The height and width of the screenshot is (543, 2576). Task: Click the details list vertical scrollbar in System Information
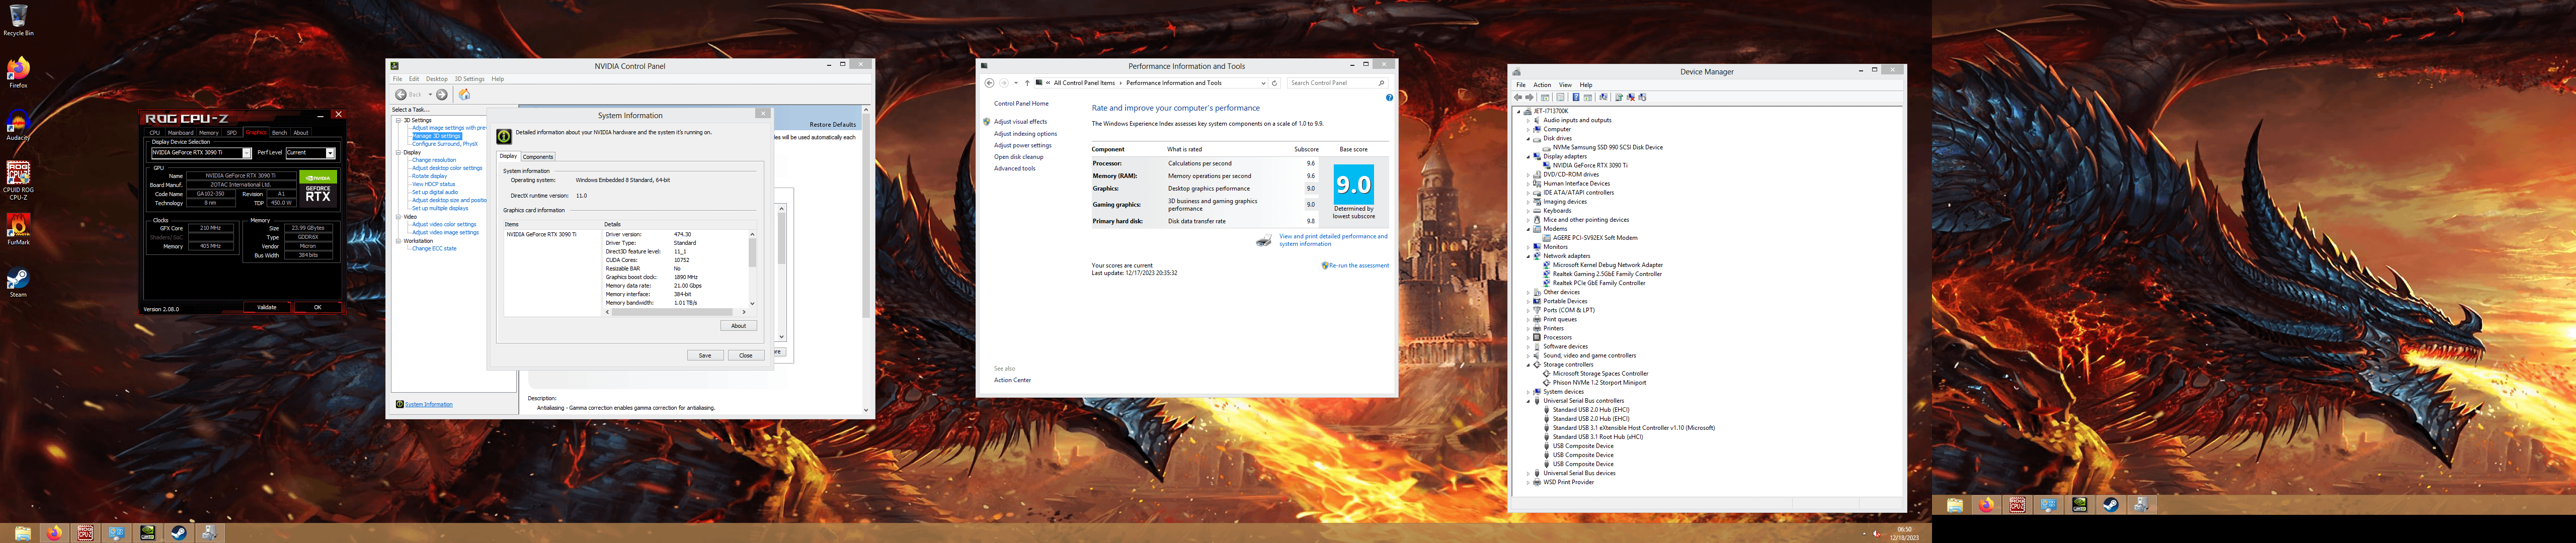[752, 268]
